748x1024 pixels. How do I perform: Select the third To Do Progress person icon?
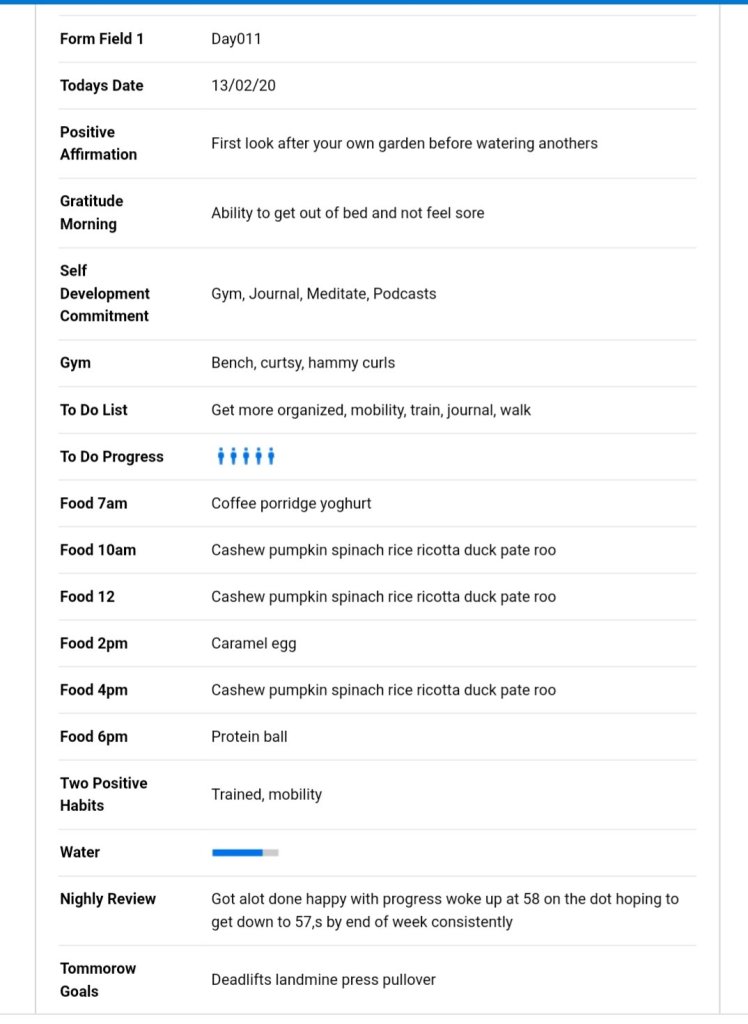pos(246,457)
